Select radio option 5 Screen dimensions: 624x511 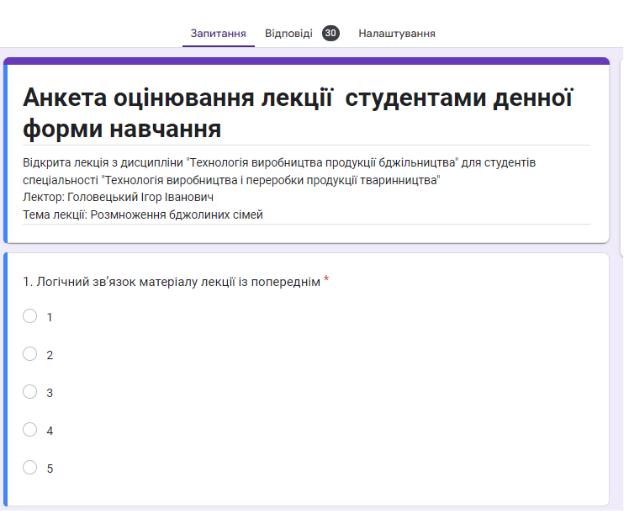(x=30, y=467)
